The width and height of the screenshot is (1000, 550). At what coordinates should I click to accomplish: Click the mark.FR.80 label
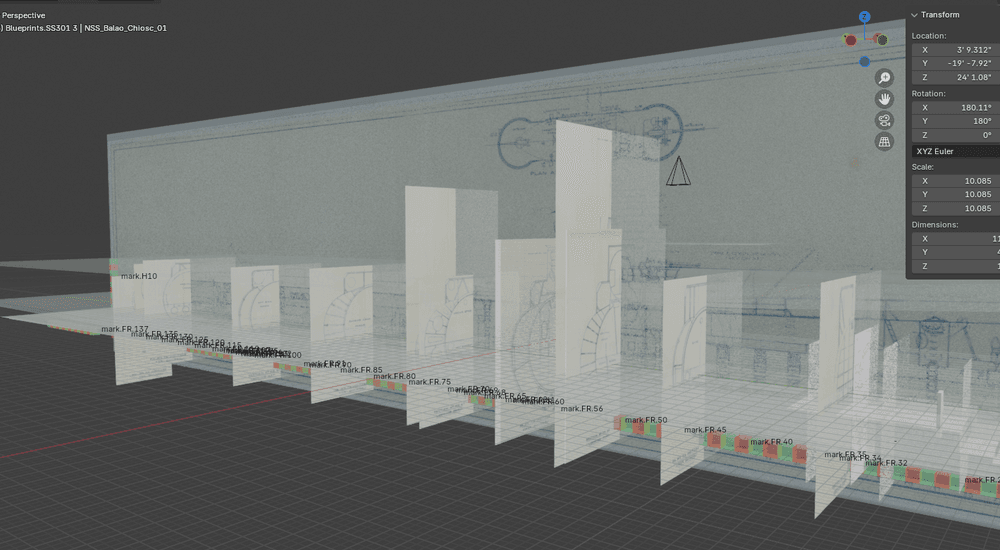tap(394, 376)
